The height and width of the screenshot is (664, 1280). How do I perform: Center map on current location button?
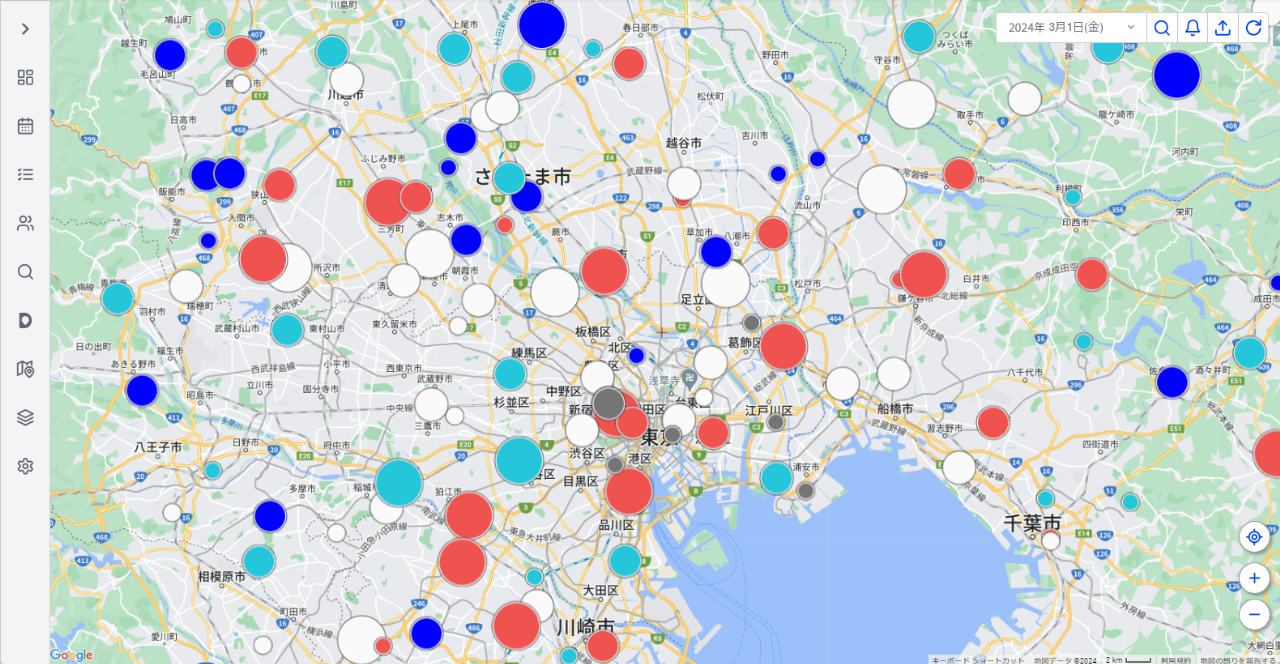[x=1254, y=537]
